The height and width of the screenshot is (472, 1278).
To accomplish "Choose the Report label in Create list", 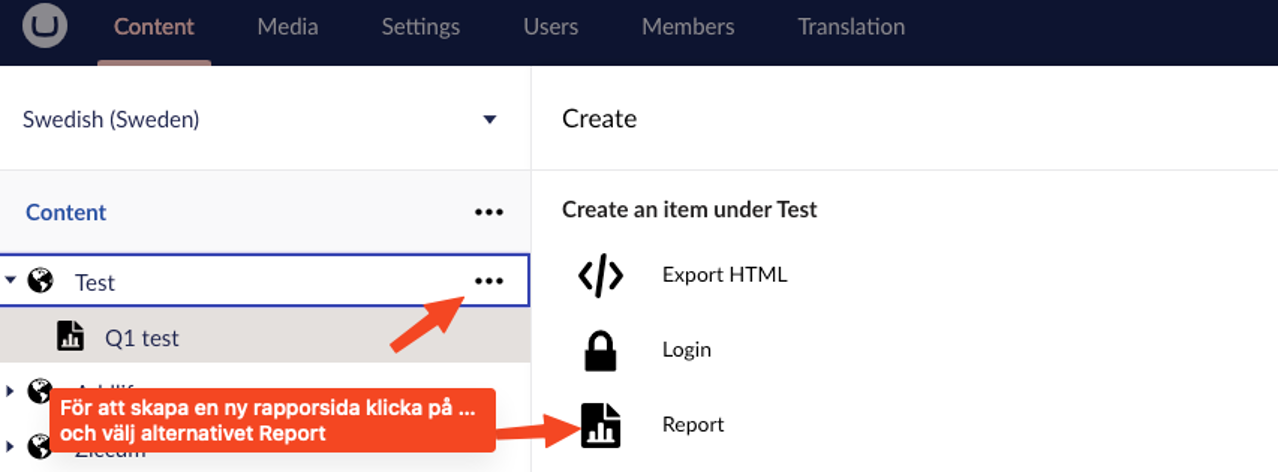I will 693,425.
